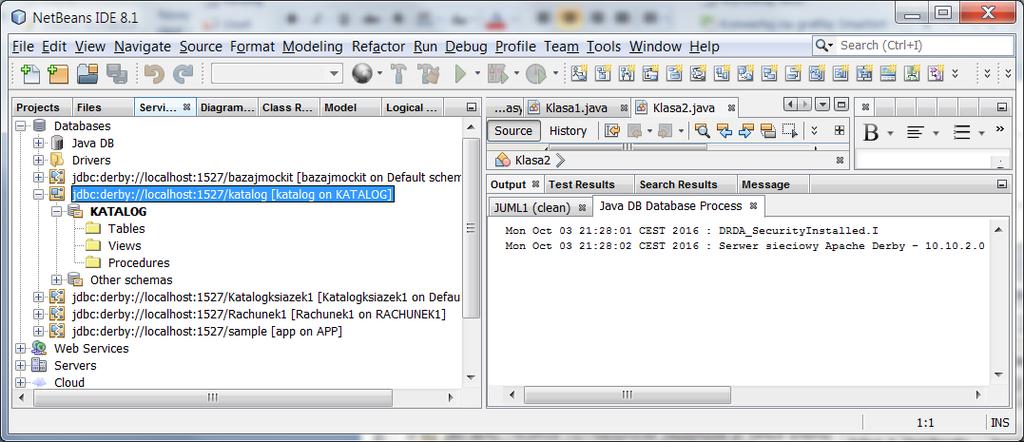Select the Views folder

(124, 246)
